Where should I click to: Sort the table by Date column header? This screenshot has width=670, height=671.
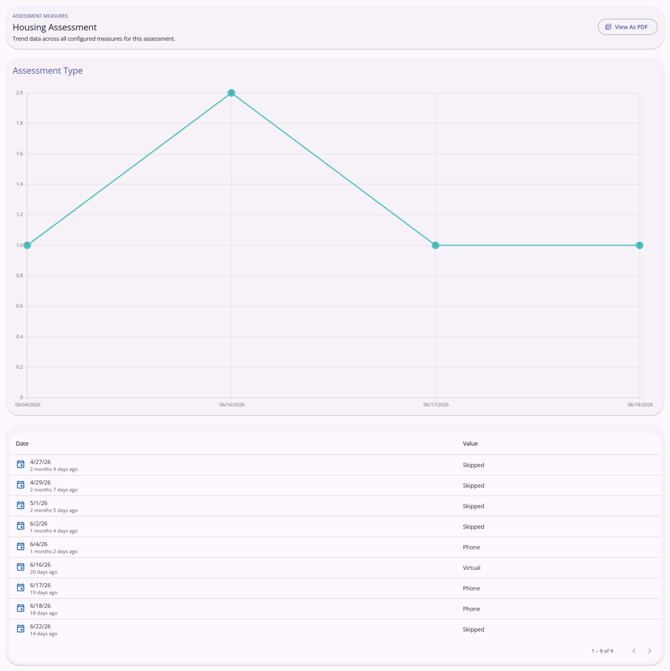tap(22, 443)
